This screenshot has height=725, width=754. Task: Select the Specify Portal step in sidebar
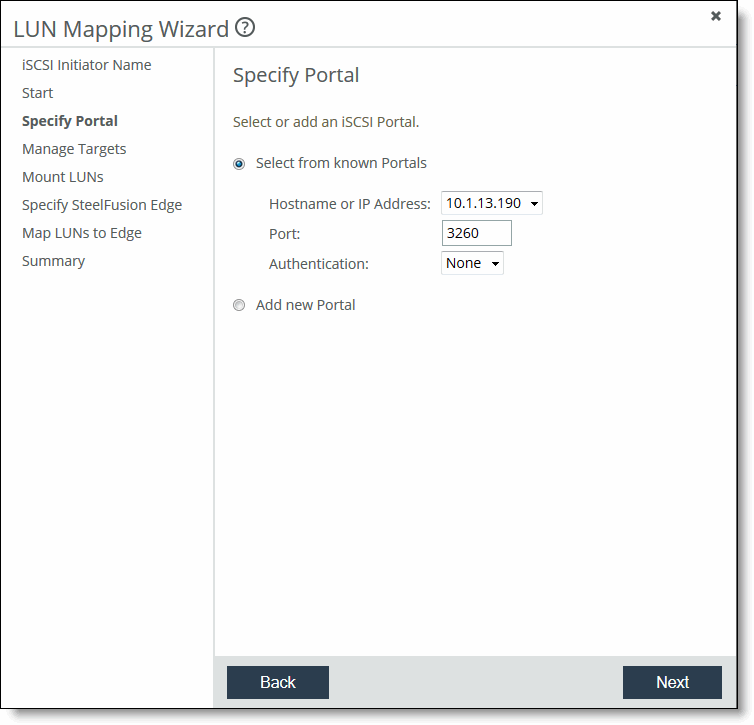tap(70, 121)
